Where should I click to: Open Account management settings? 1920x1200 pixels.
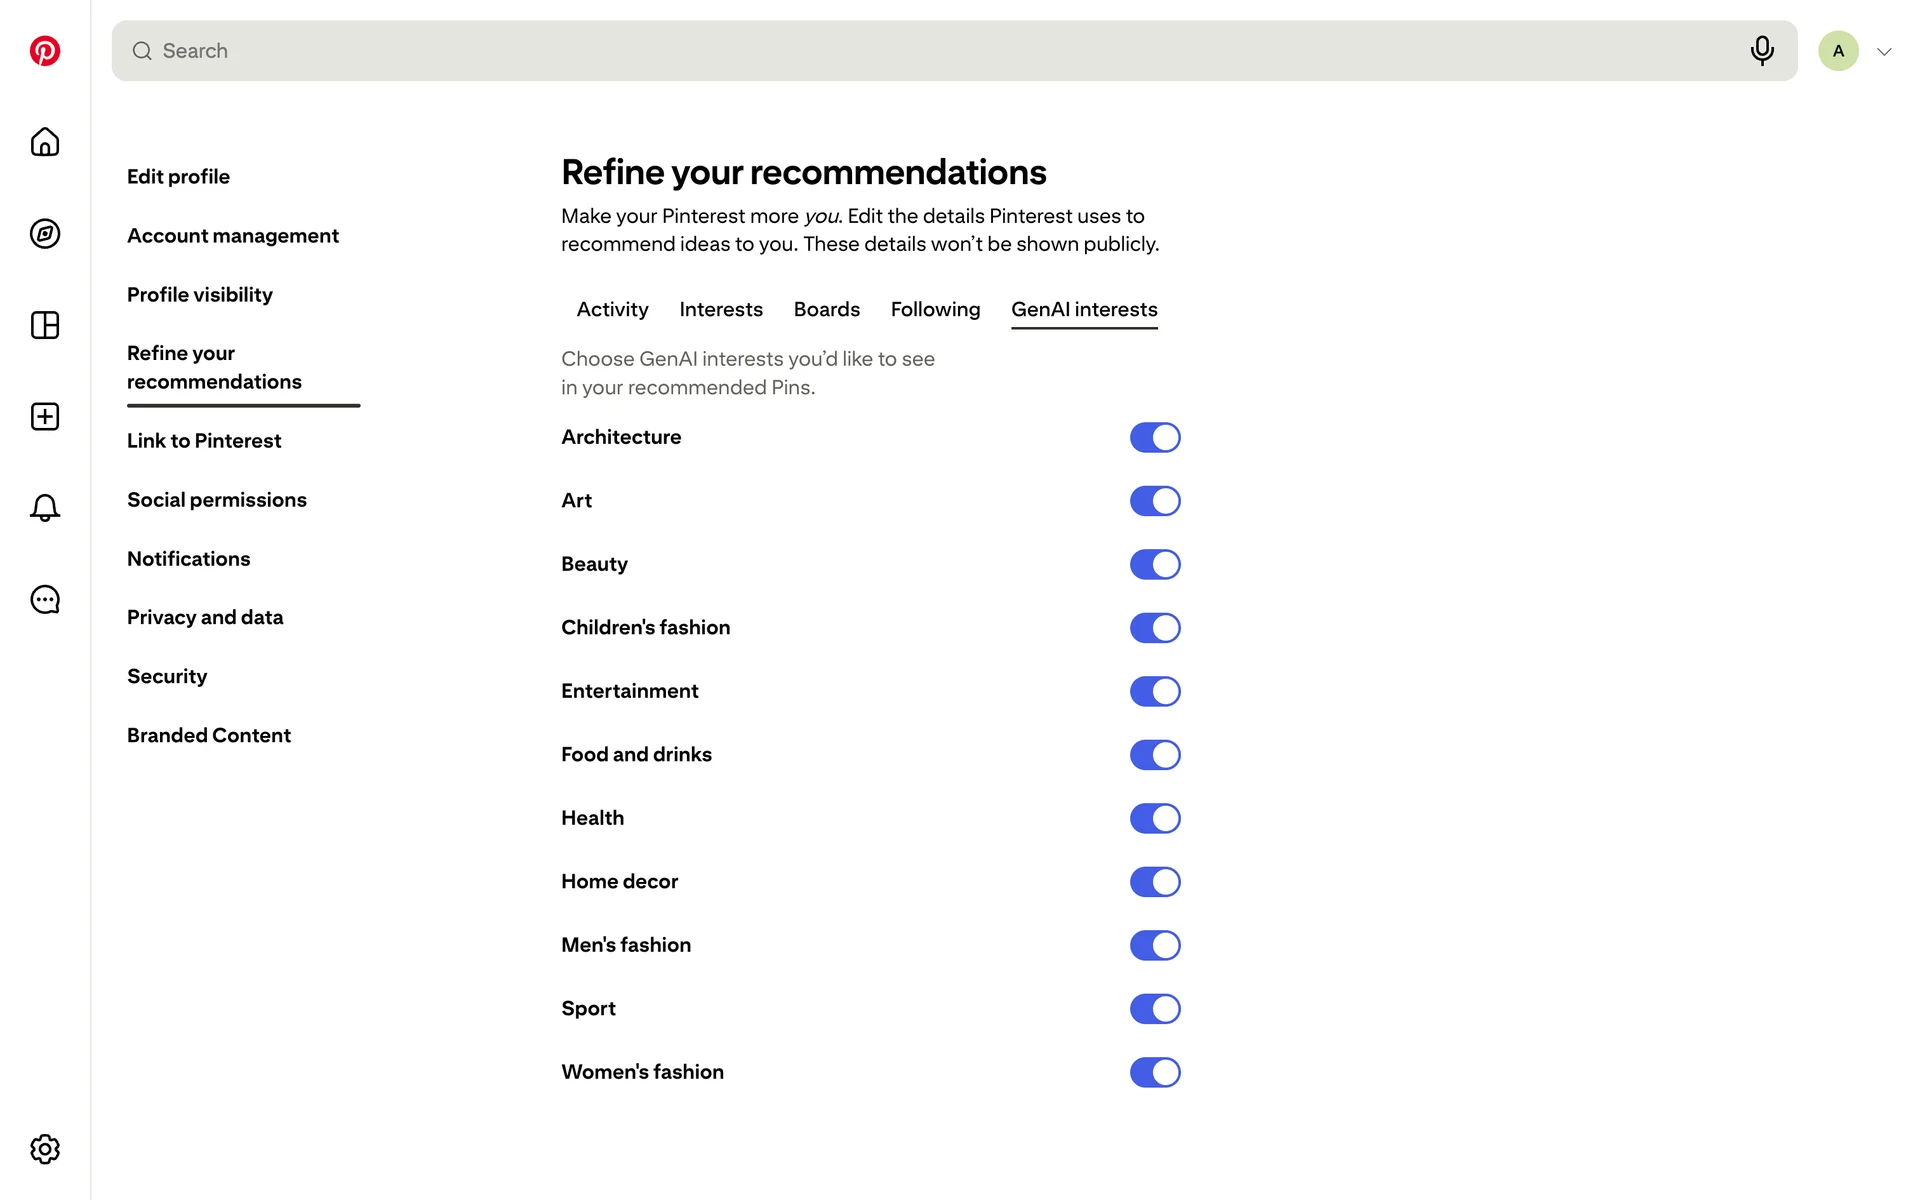tap(233, 236)
